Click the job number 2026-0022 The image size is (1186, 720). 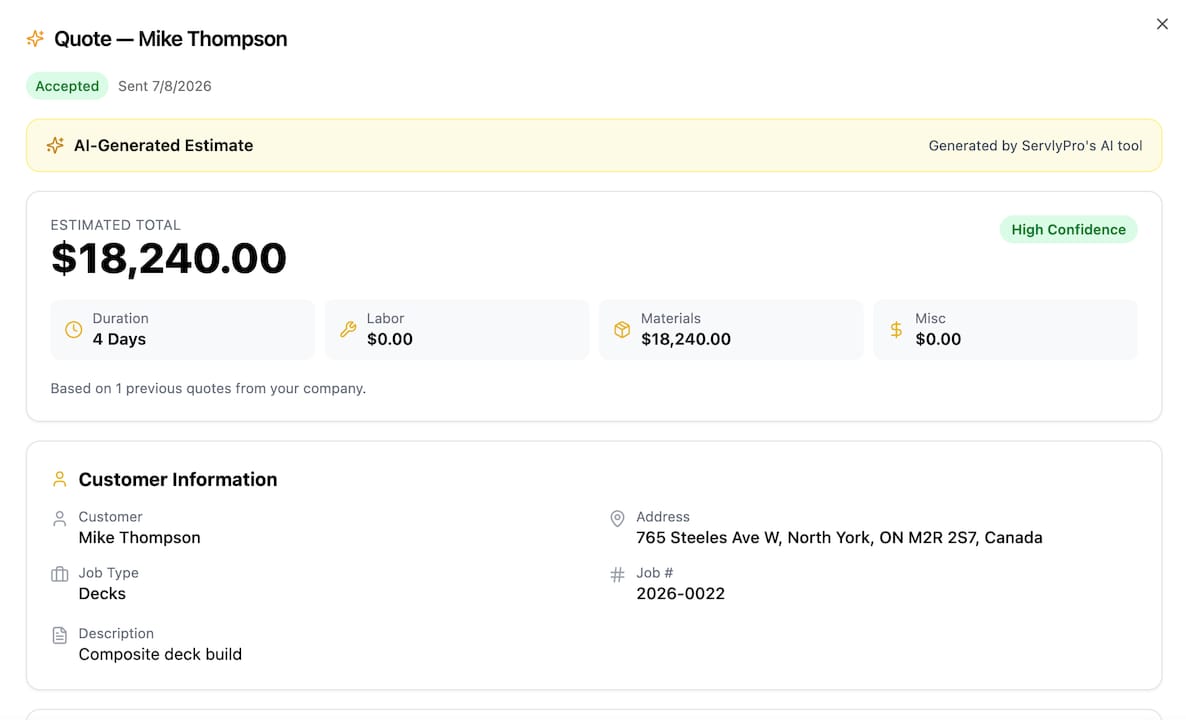click(681, 594)
